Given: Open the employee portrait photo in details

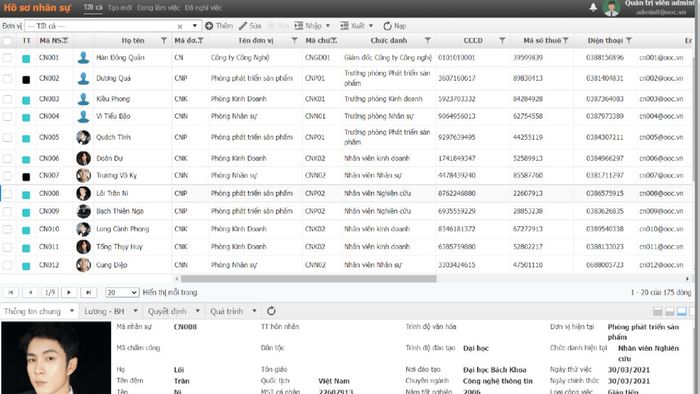Looking at the screenshot, I should click(x=56, y=358).
